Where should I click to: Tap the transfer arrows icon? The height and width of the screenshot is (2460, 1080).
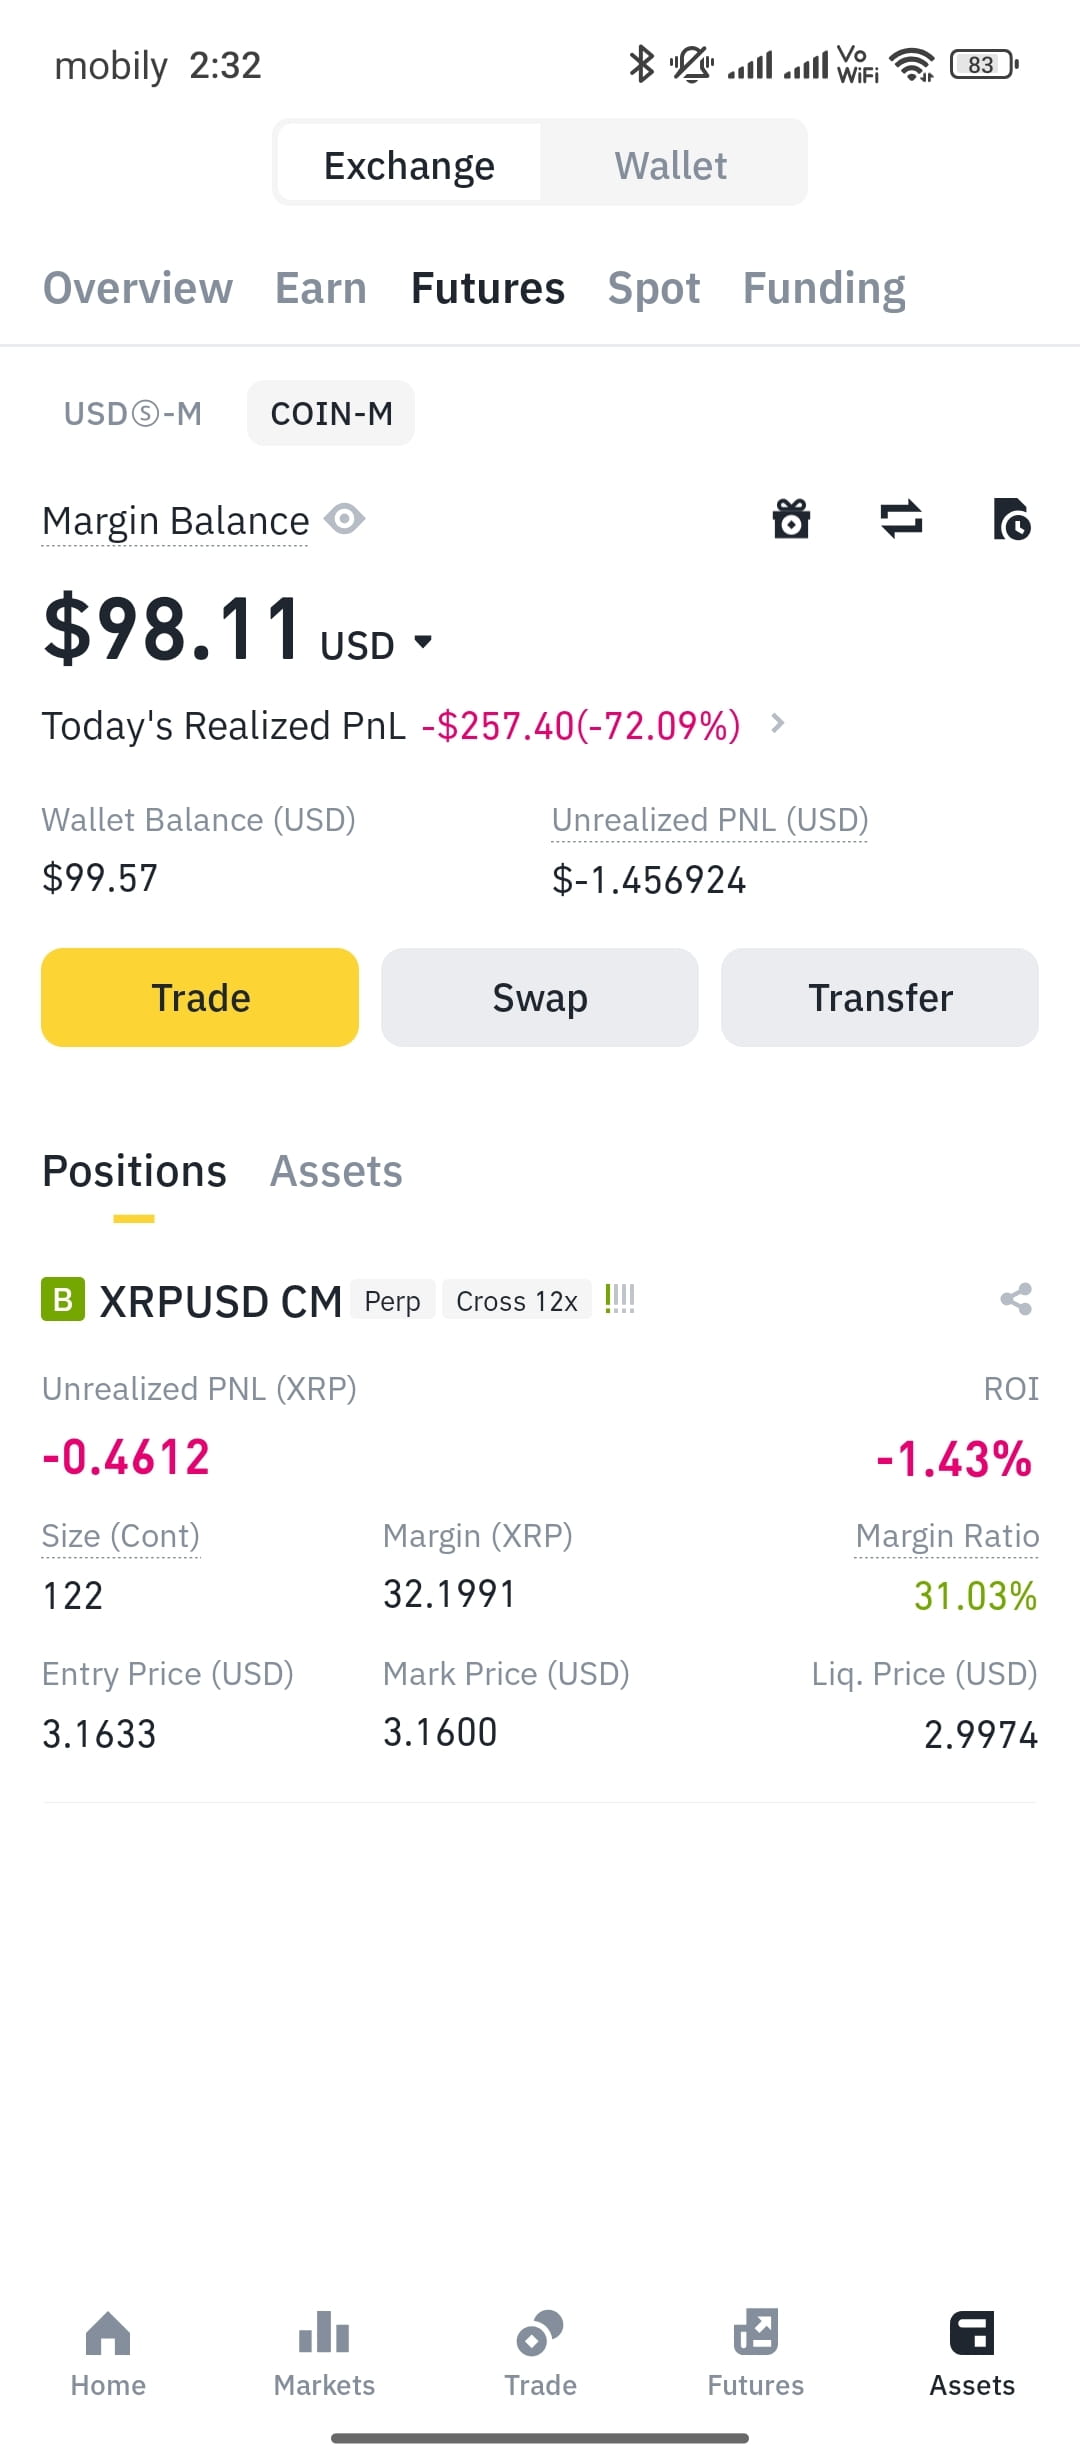[x=901, y=519]
